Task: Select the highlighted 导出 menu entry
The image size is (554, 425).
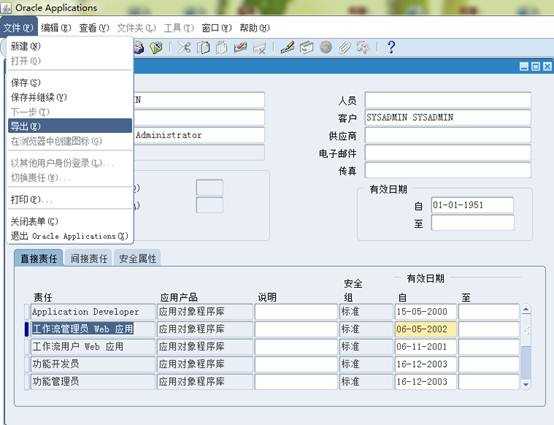Action: click(x=70, y=126)
